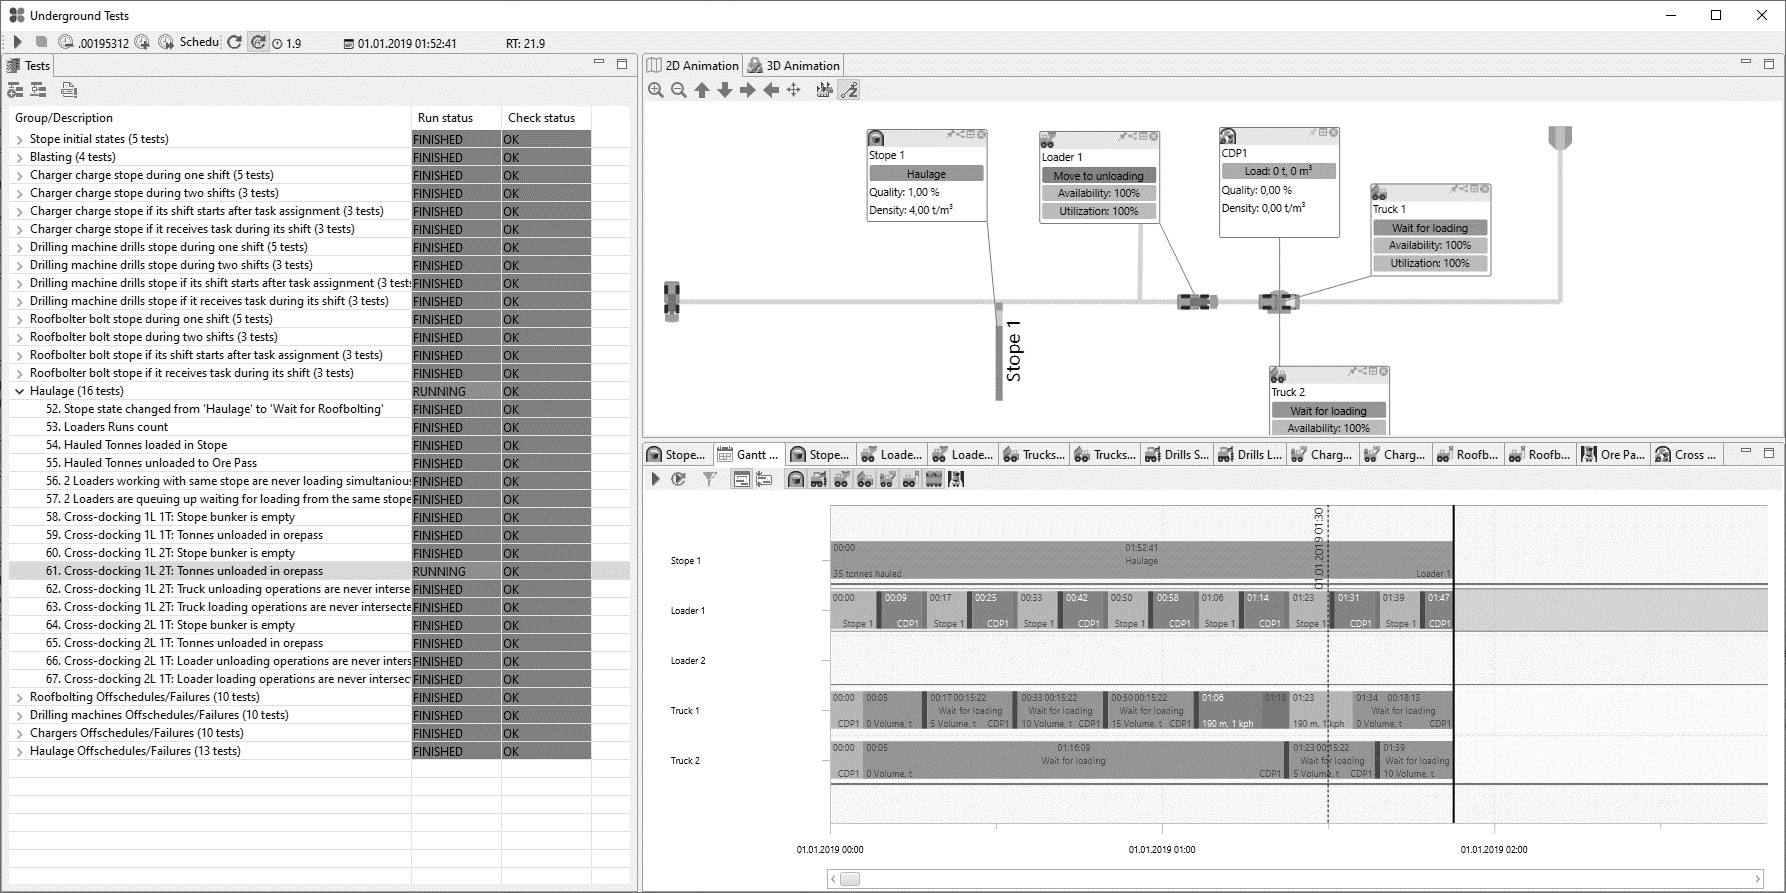
Task: Zoom out on the 2D animation
Action: point(679,90)
